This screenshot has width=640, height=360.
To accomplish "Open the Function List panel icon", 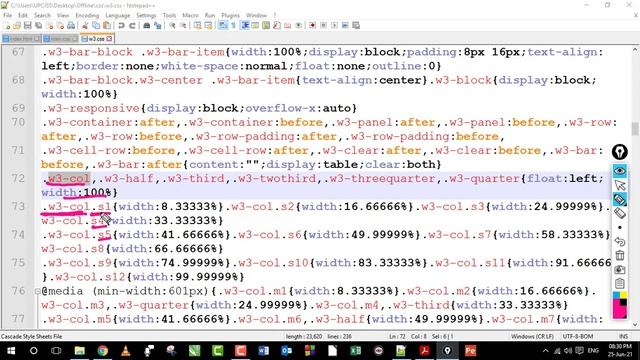I will [x=277, y=25].
